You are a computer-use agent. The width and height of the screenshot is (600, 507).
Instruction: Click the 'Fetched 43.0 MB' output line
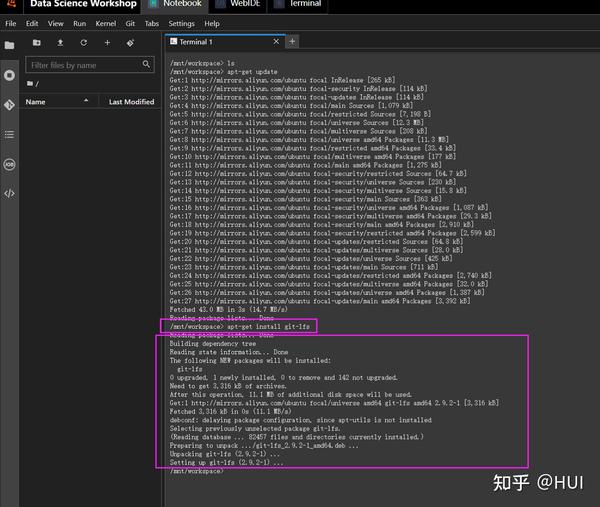pyautogui.click(x=228, y=309)
